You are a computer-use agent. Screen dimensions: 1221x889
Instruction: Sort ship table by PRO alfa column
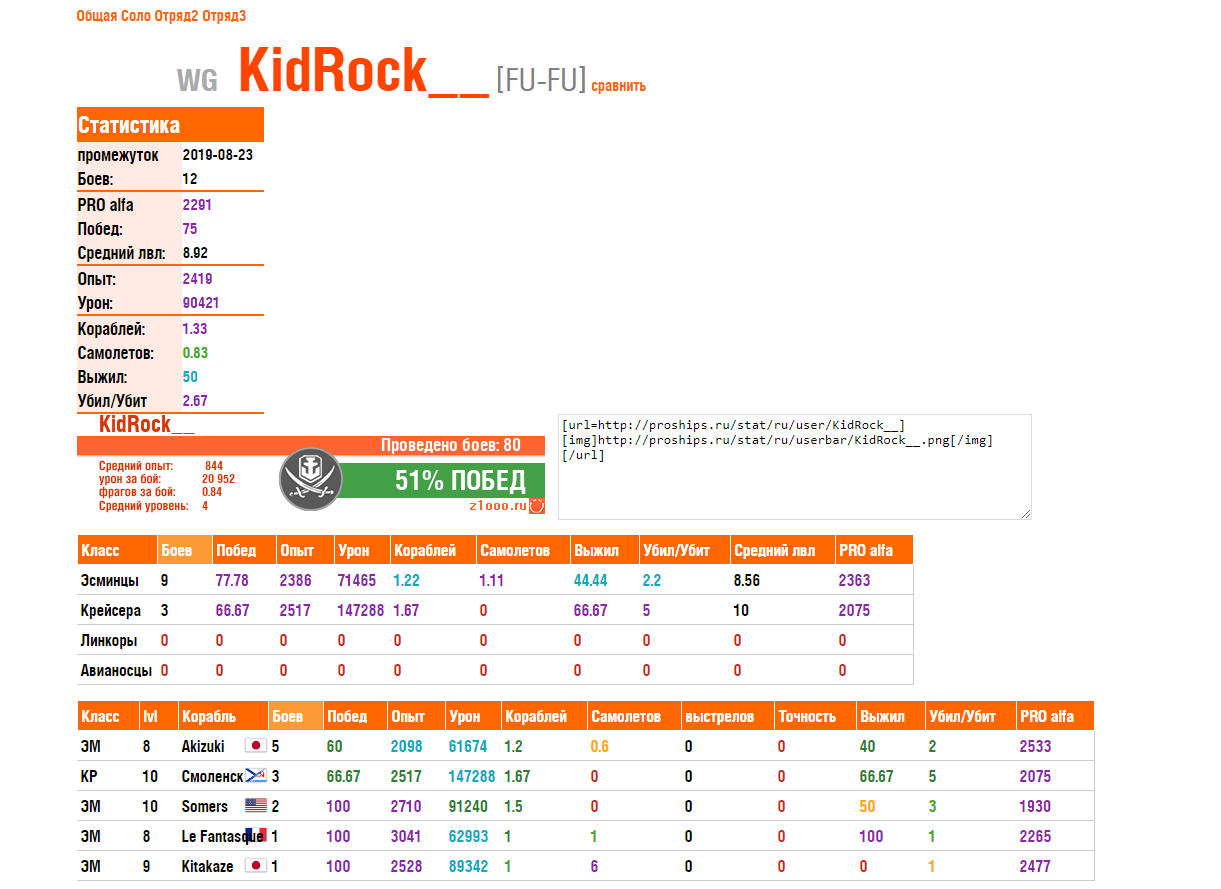pos(1054,716)
